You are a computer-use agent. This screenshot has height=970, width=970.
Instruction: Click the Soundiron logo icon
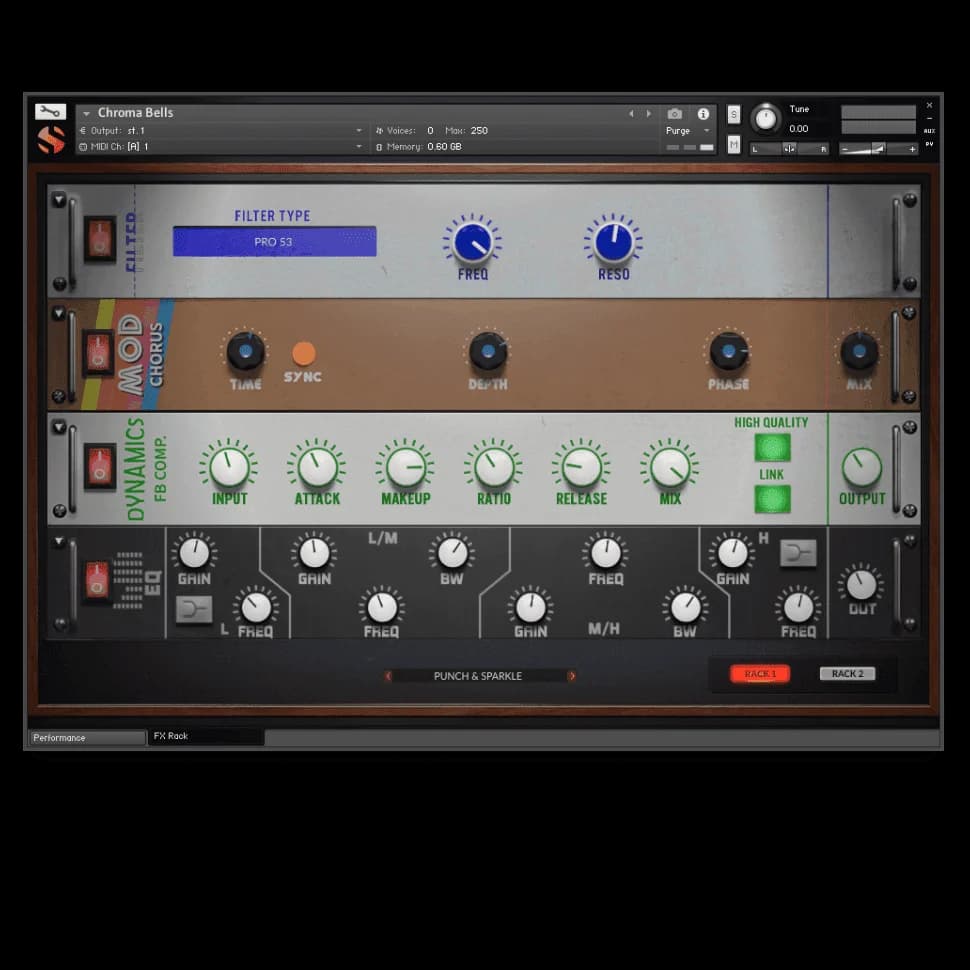50,138
